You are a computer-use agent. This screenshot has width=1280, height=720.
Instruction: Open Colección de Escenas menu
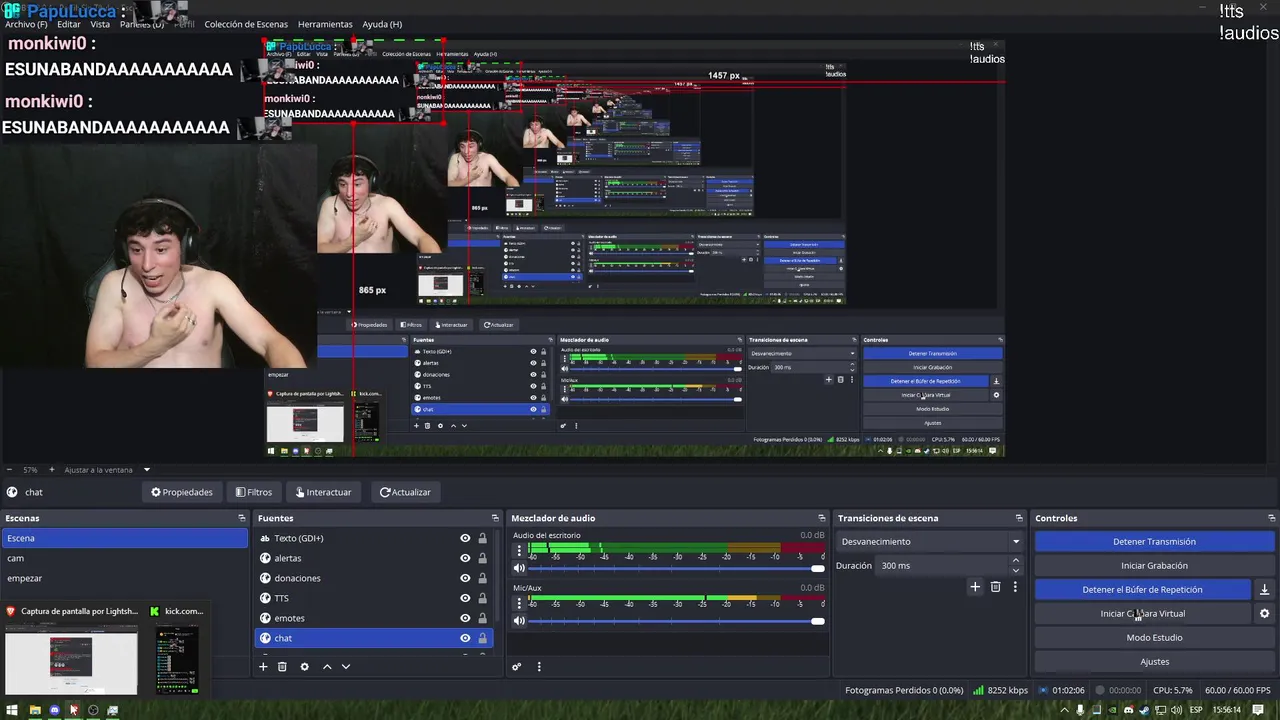coord(246,24)
